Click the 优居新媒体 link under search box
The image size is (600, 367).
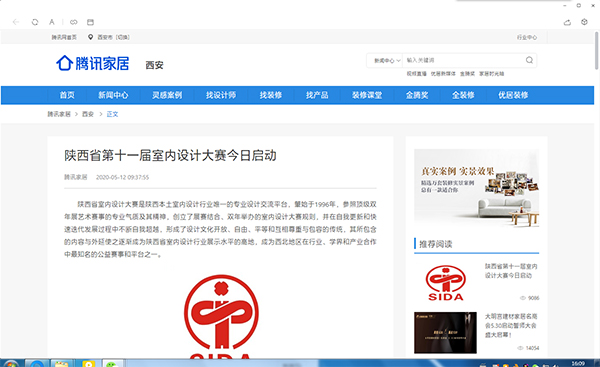tap(443, 73)
